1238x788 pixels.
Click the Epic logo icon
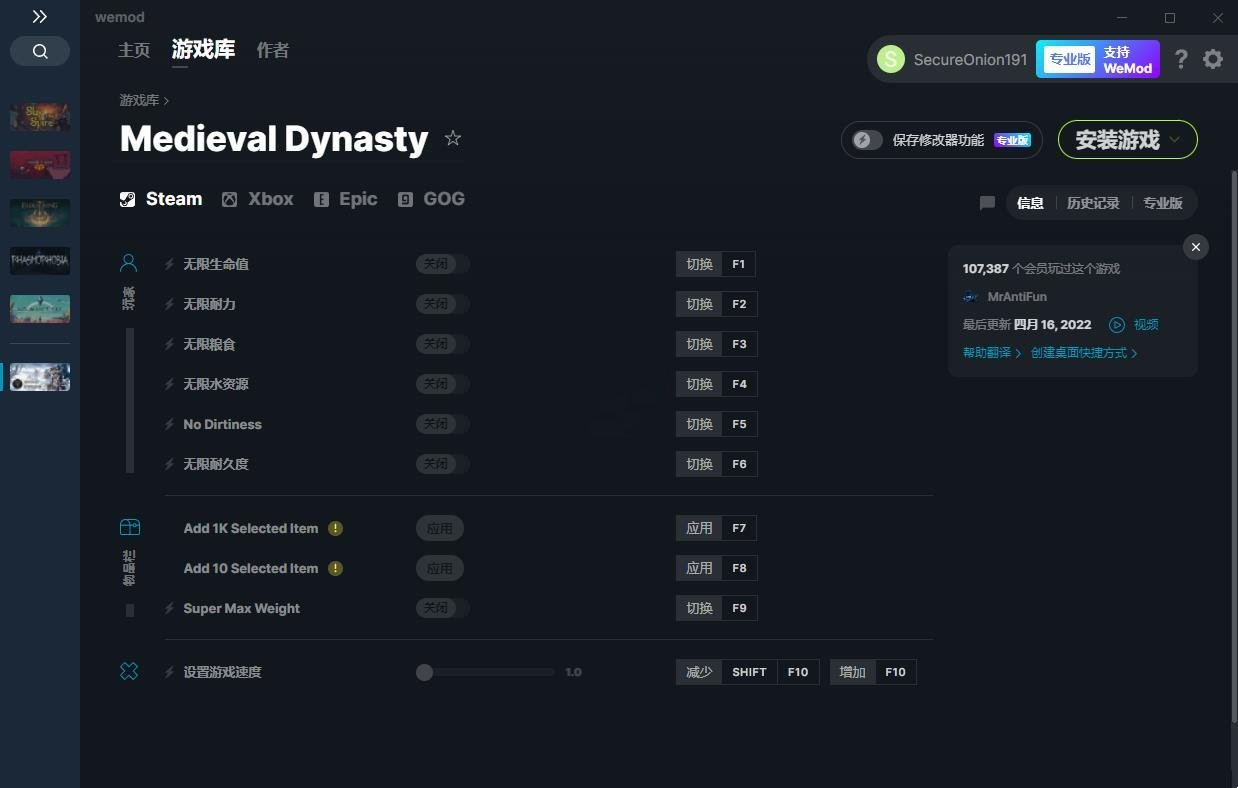point(321,199)
